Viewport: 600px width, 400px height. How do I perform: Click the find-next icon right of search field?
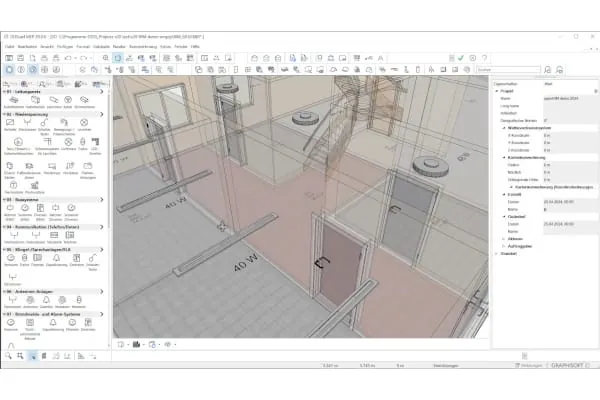point(548,70)
